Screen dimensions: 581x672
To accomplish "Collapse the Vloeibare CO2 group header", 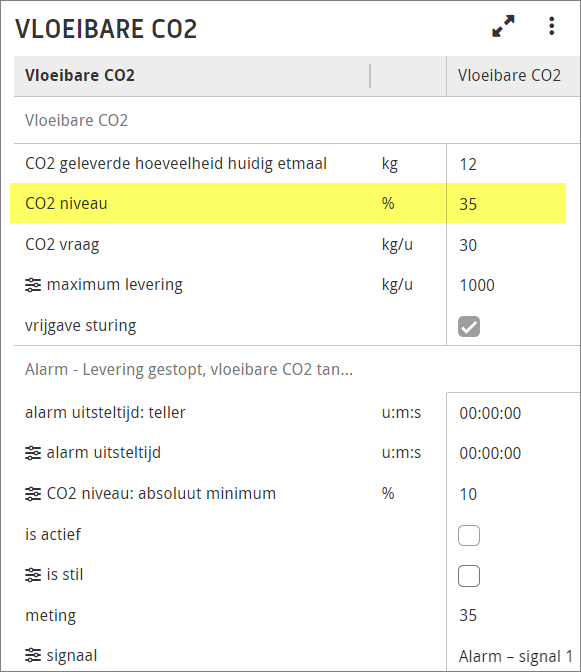I will coord(76,120).
